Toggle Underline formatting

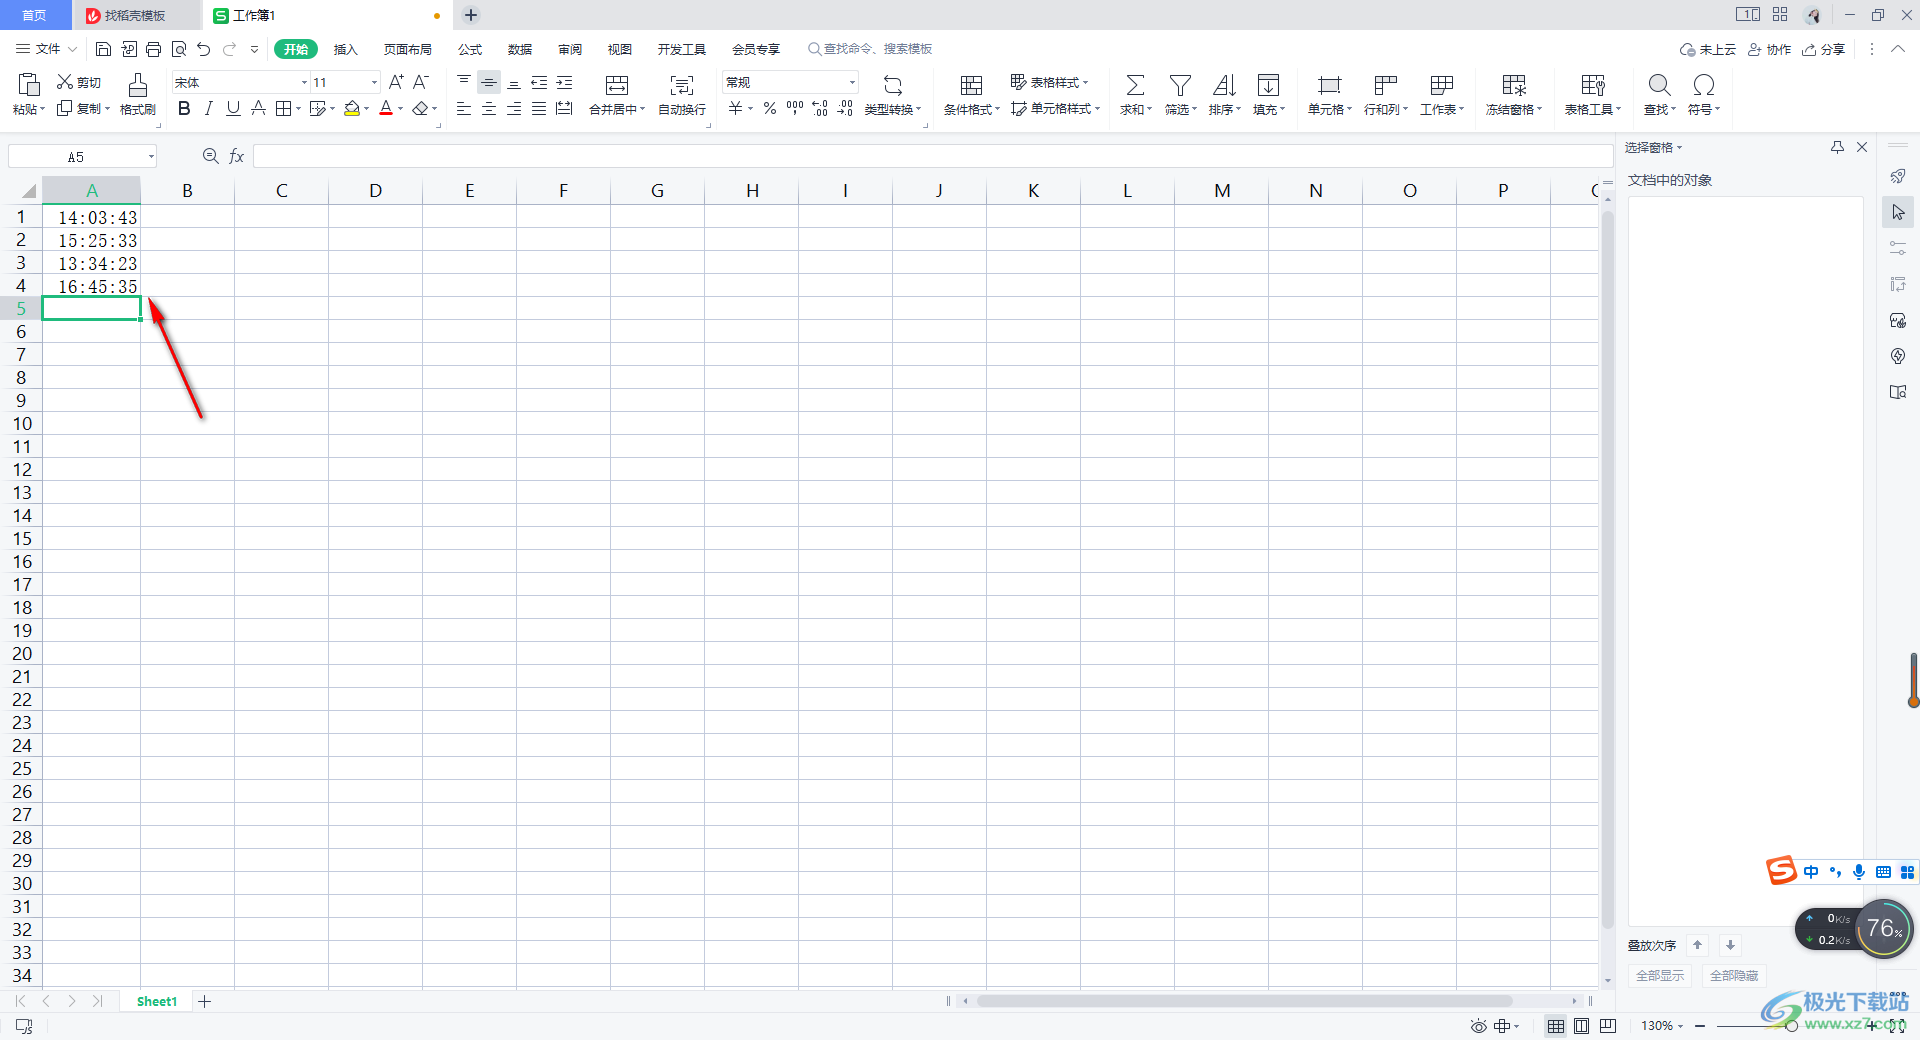pyautogui.click(x=233, y=108)
